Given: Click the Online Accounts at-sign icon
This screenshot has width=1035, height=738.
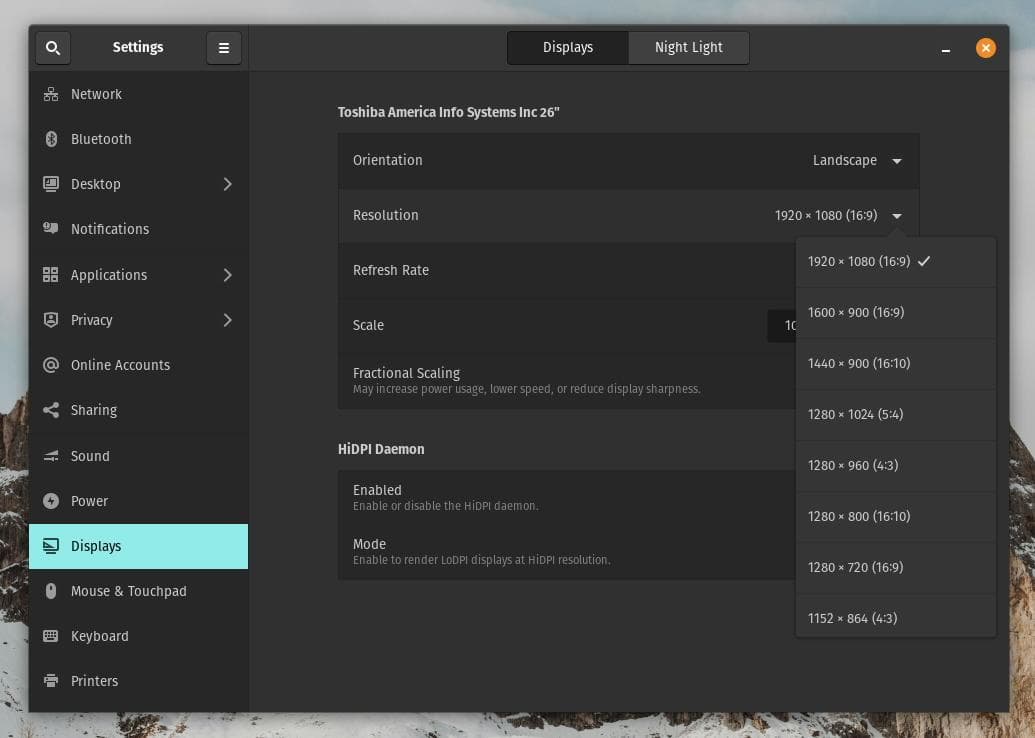Looking at the screenshot, I should pos(51,364).
